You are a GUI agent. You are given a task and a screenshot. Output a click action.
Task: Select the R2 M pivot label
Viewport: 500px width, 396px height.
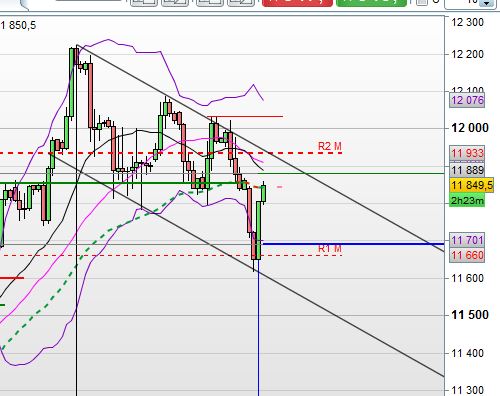(330, 146)
